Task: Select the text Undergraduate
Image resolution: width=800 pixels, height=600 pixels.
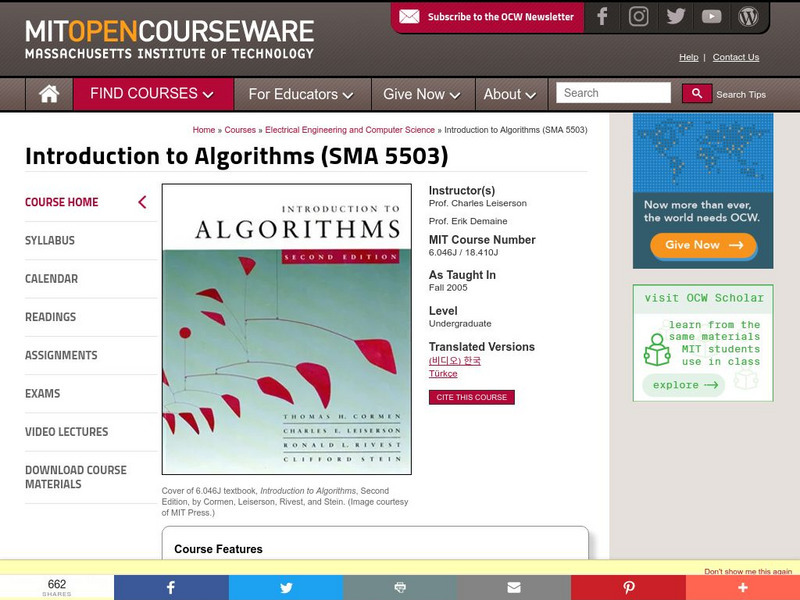Action: tap(460, 323)
